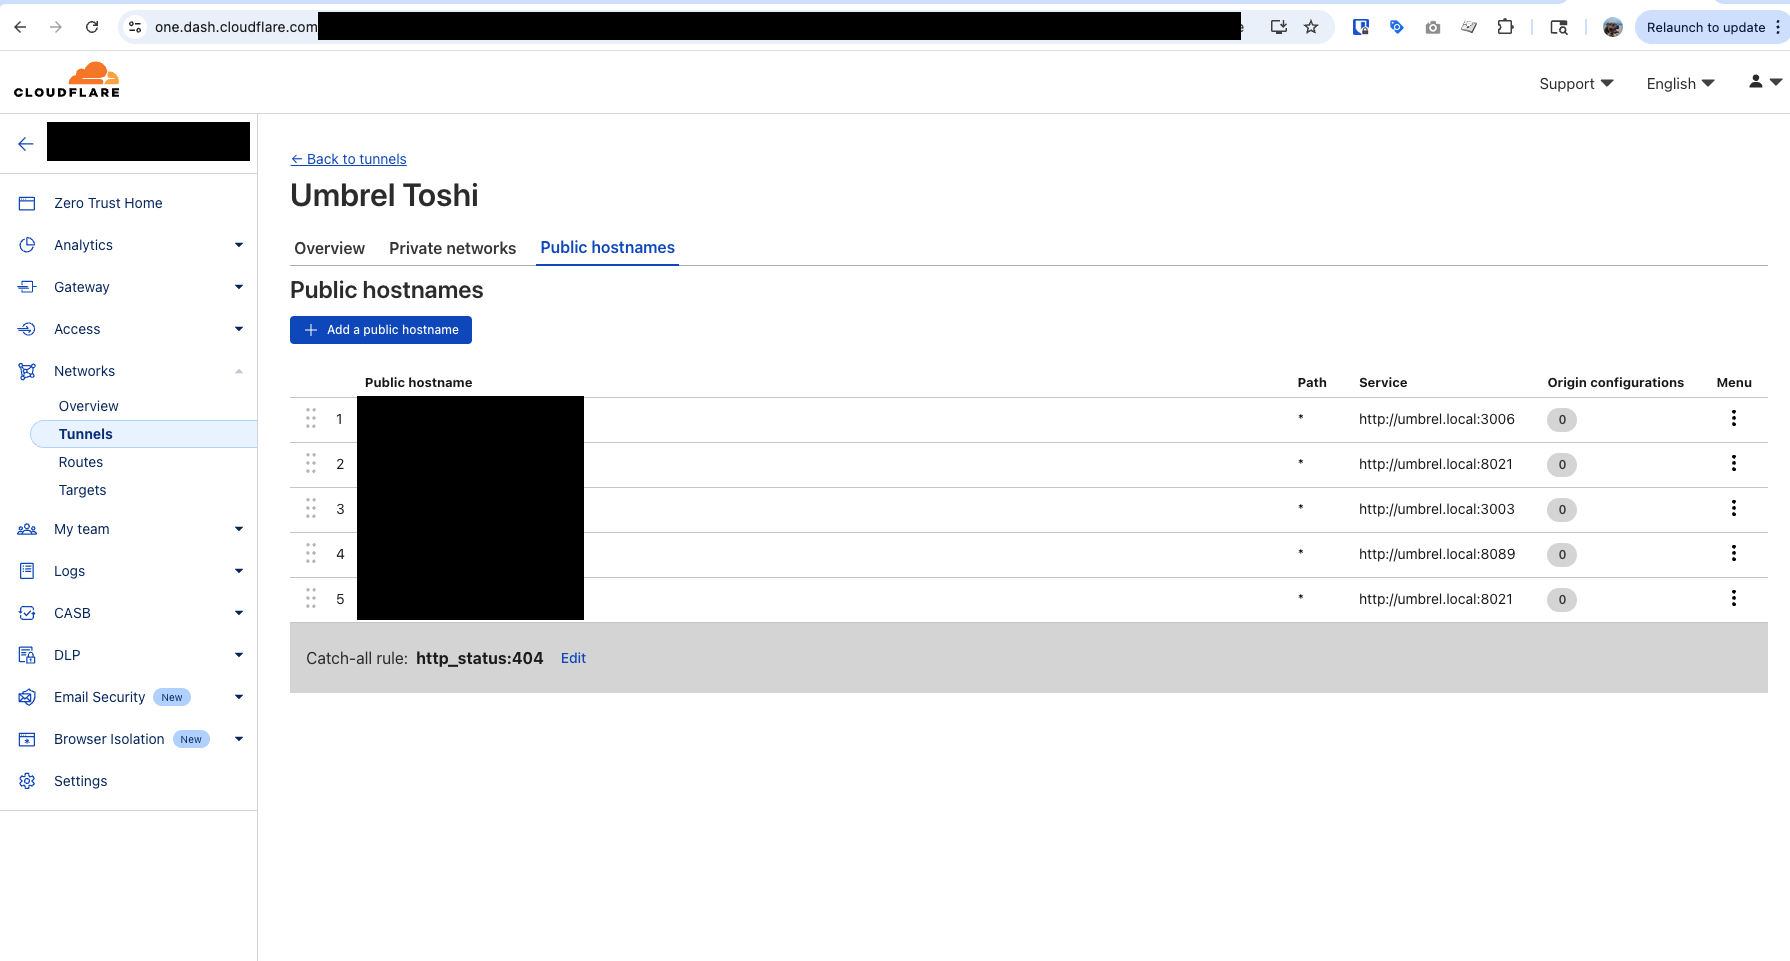Edit the catch-all rule

(x=573, y=658)
